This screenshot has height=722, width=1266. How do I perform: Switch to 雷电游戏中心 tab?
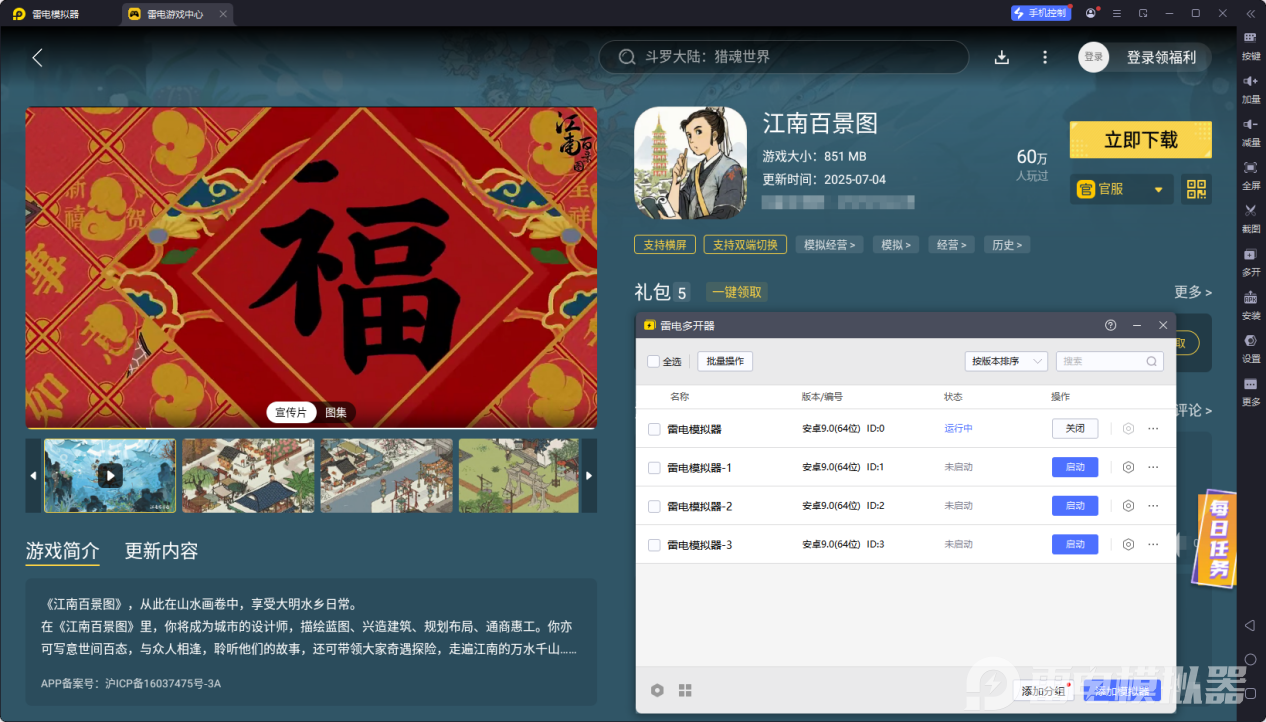(x=175, y=14)
